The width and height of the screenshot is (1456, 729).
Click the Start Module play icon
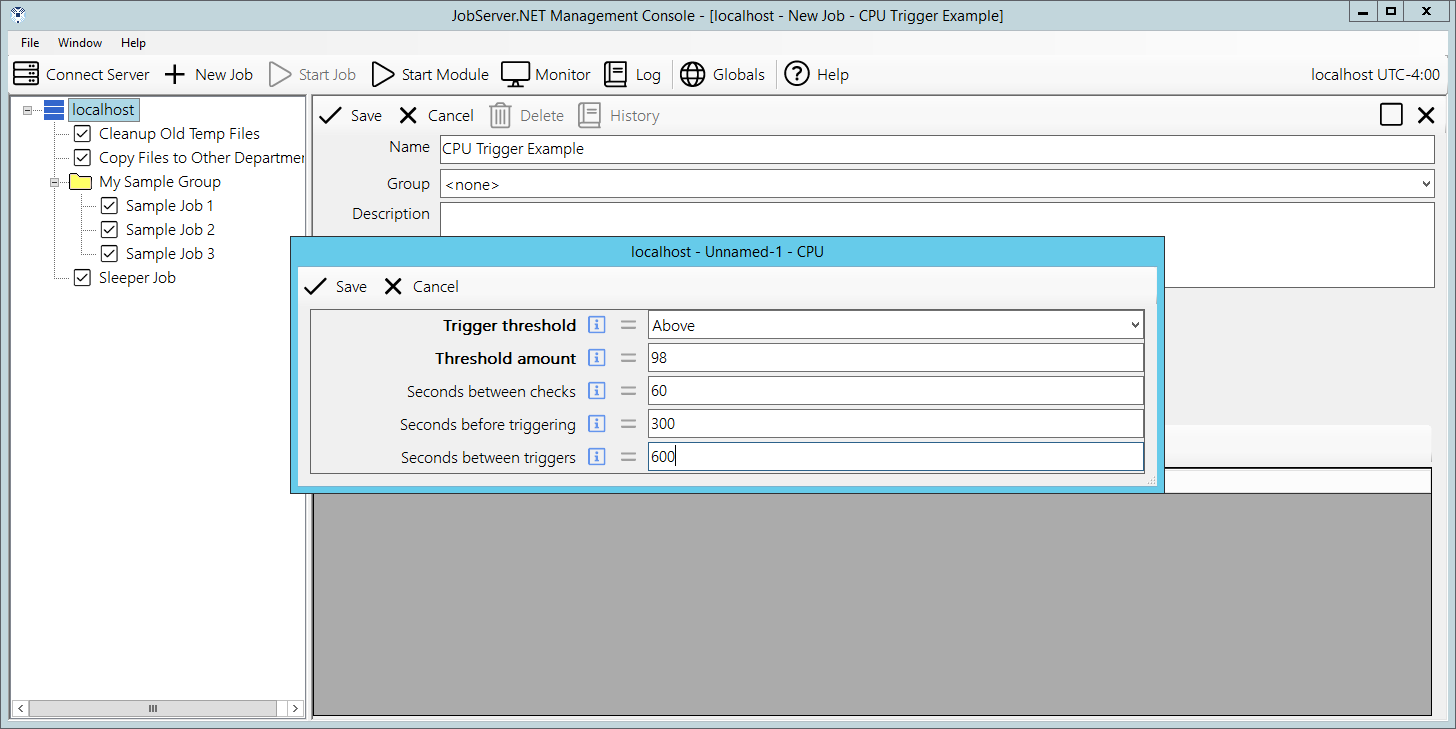pos(383,74)
